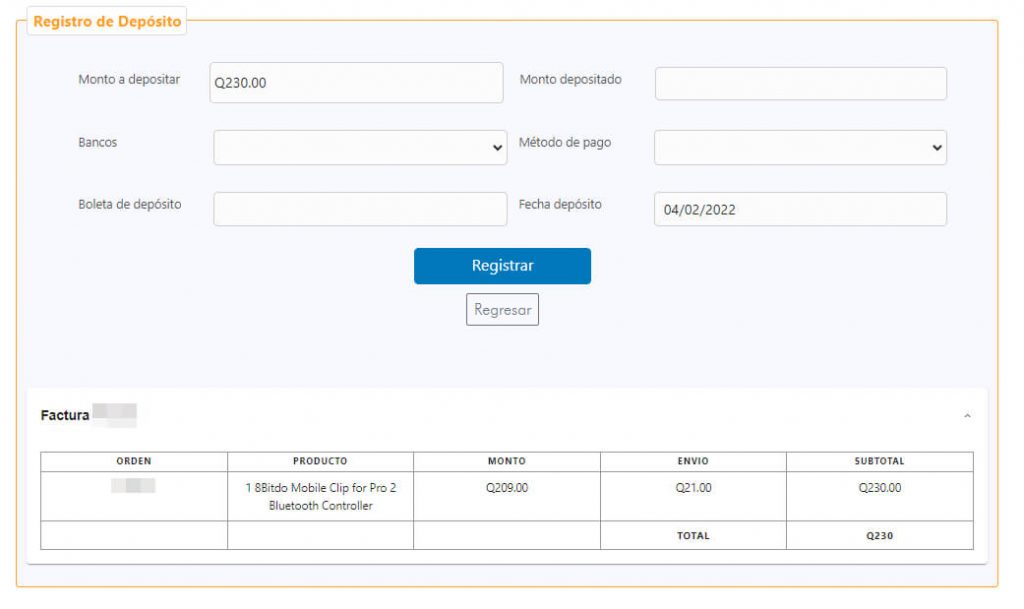Click the Monto a depositar input field
The height and width of the screenshot is (609, 1024).
356,83
